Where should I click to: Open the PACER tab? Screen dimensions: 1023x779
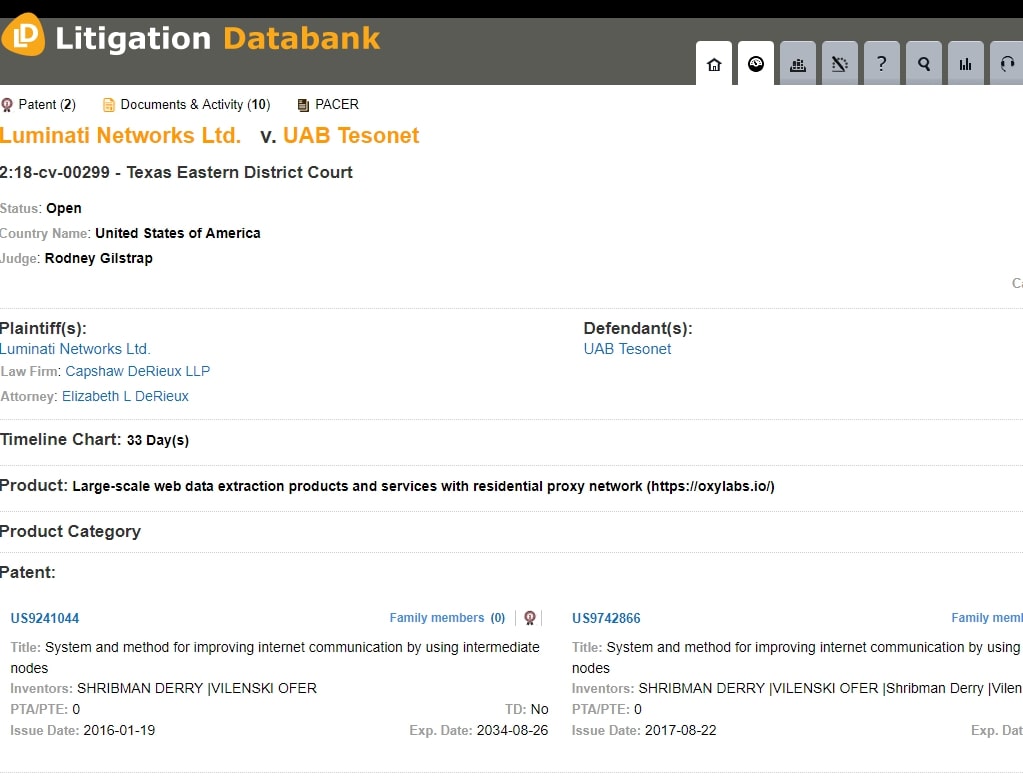coord(328,104)
